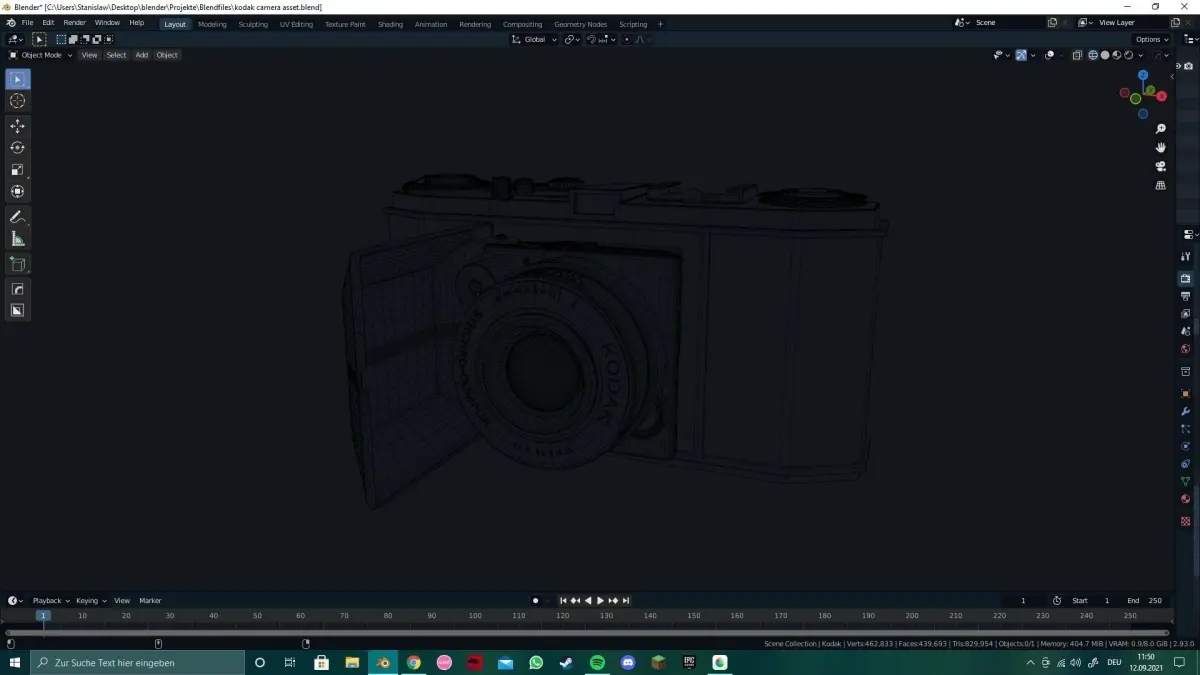This screenshot has height=675, width=1200.
Task: Open the File menu
Action: 27,23
